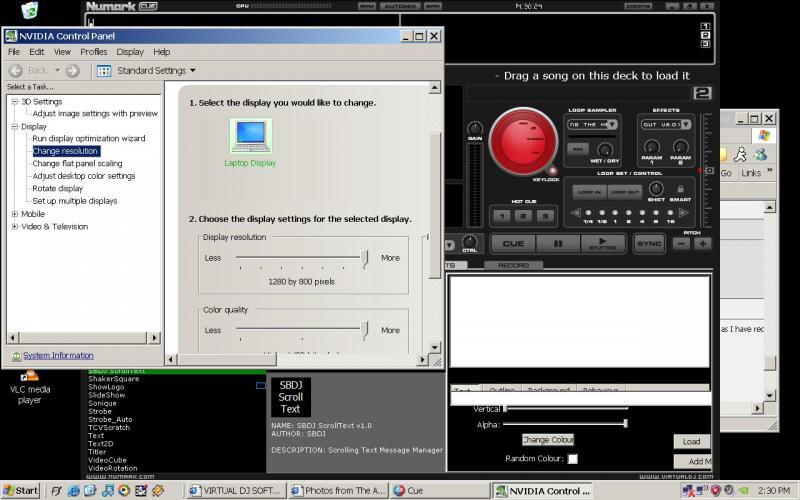Turn the Gain knob on the deck
This screenshot has width=800, height=500.
(x=474, y=128)
